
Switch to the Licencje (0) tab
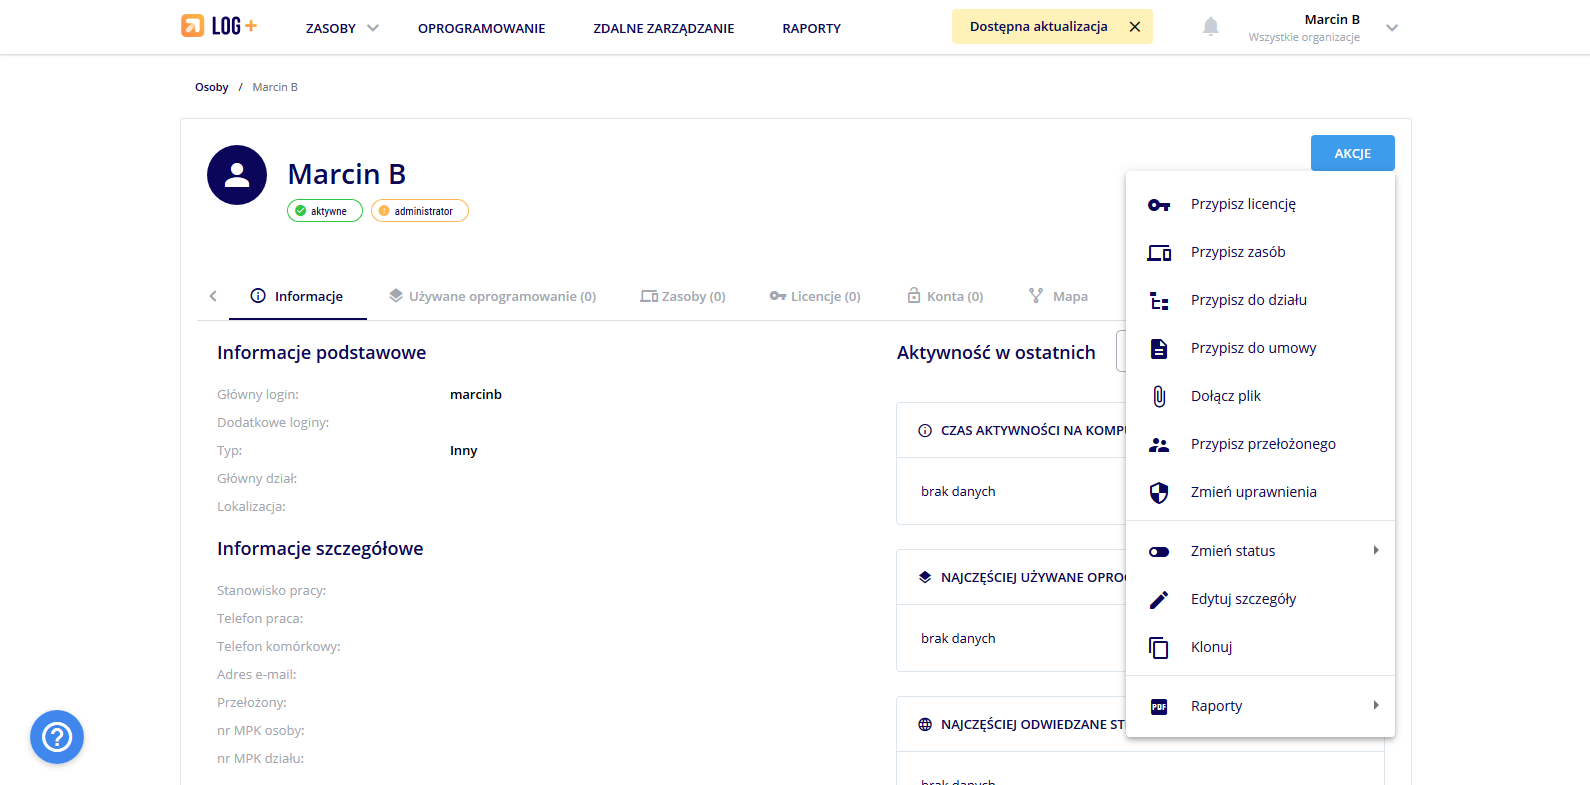(x=815, y=297)
